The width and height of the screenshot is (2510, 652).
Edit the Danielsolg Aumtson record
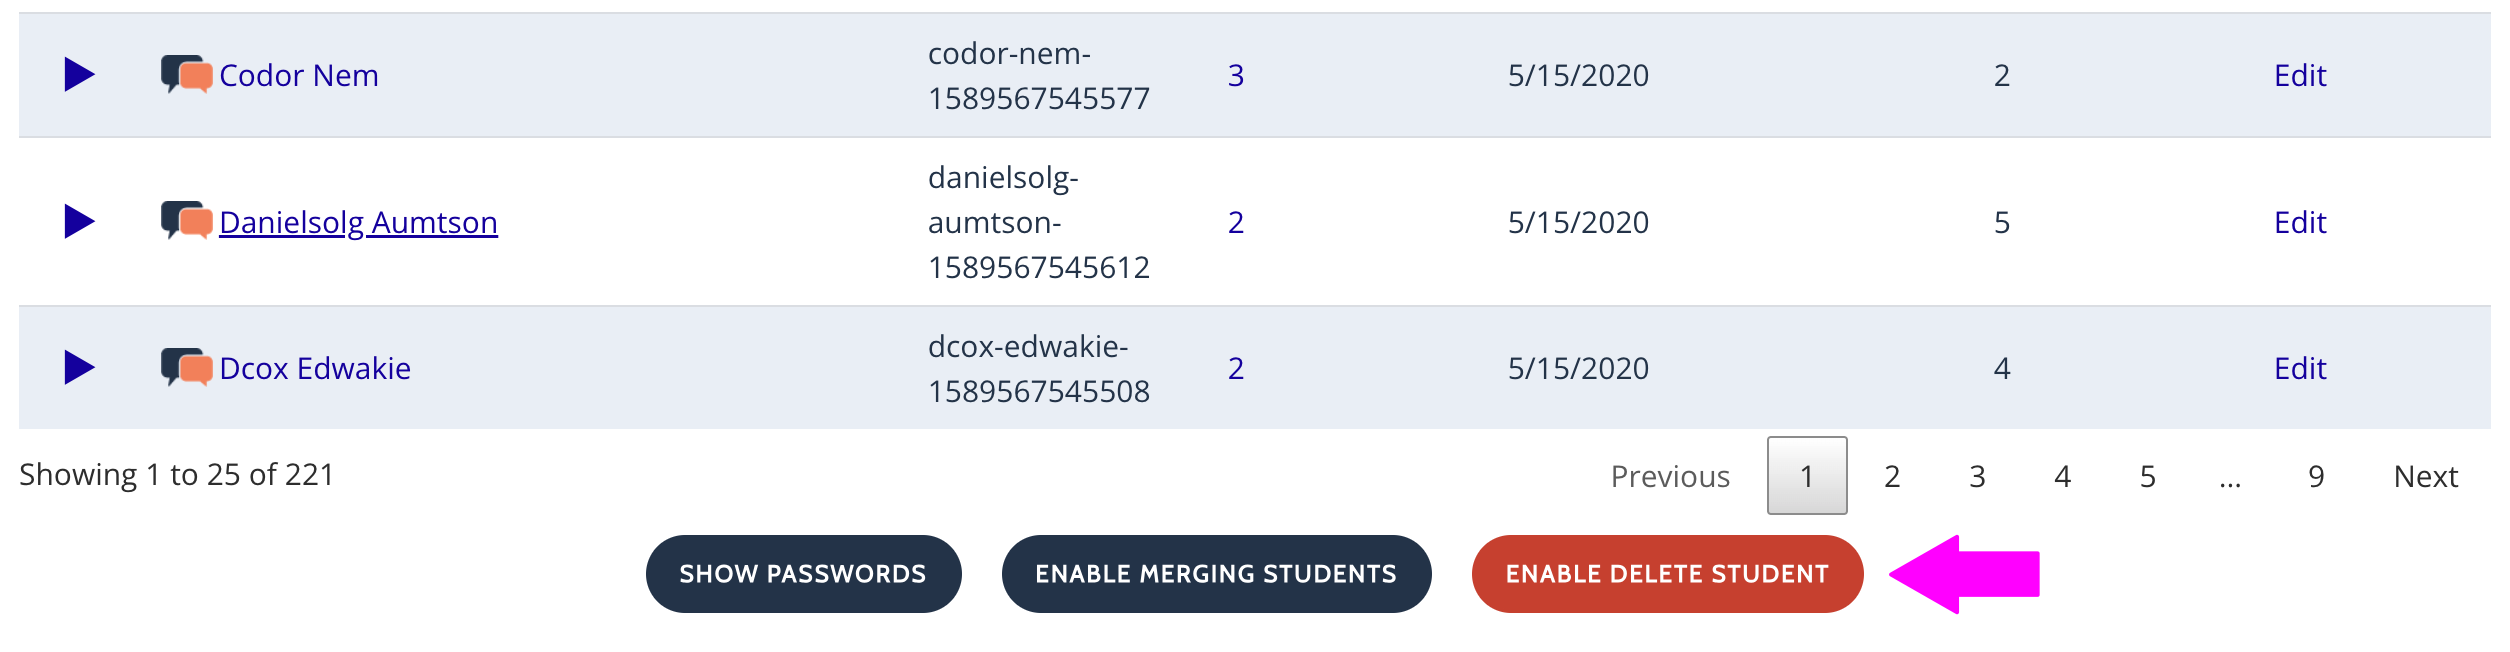pyautogui.click(x=2300, y=222)
